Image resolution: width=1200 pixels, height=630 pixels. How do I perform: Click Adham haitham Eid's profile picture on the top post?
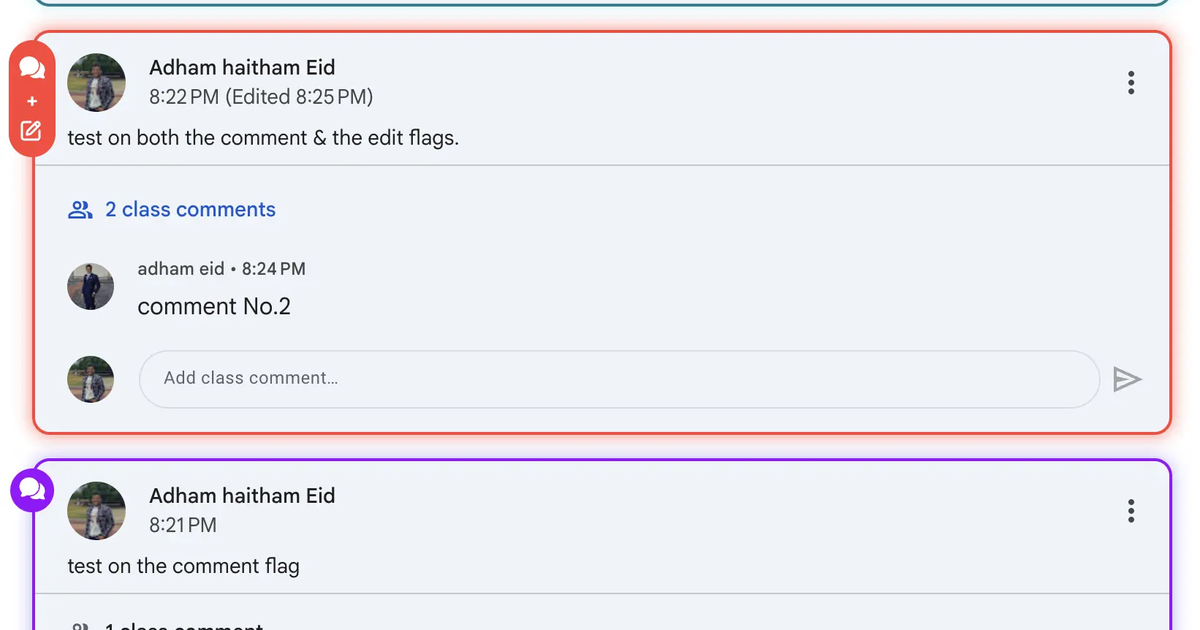click(96, 82)
